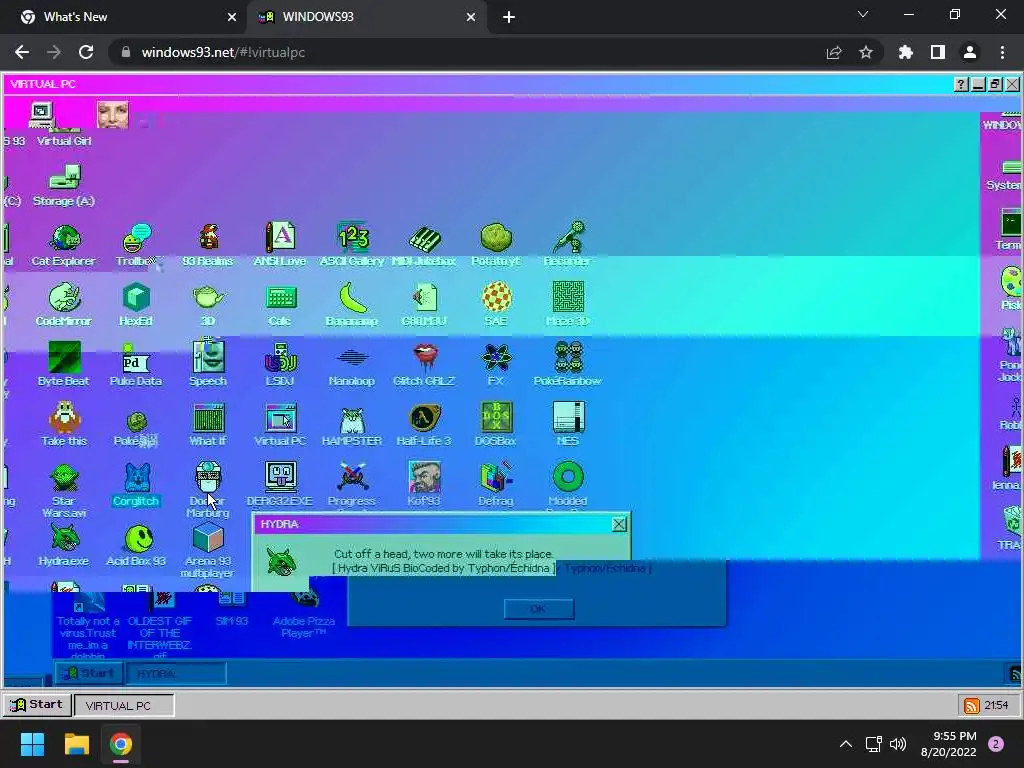The height and width of the screenshot is (768, 1024).
Task: Open the Calc calculator icon
Action: point(280,304)
